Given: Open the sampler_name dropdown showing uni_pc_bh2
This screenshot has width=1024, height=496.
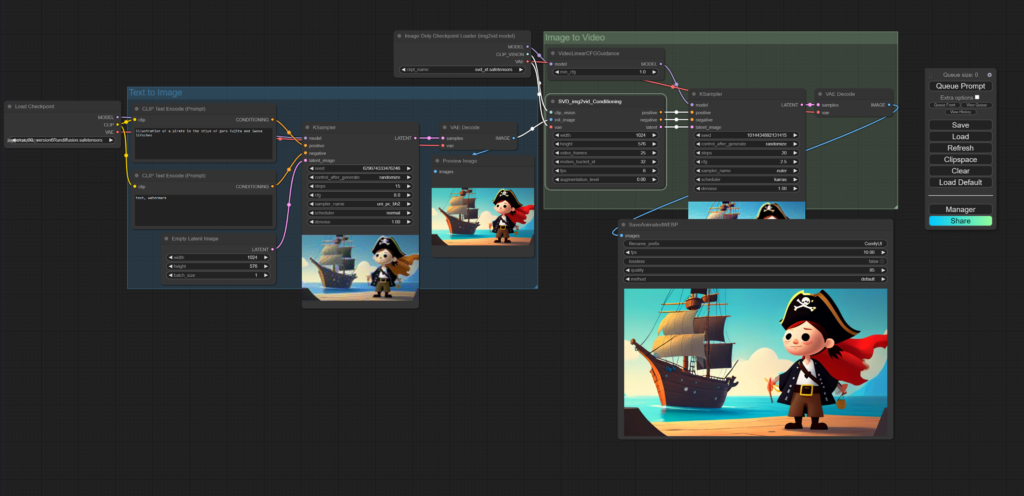Looking at the screenshot, I should pos(359,203).
